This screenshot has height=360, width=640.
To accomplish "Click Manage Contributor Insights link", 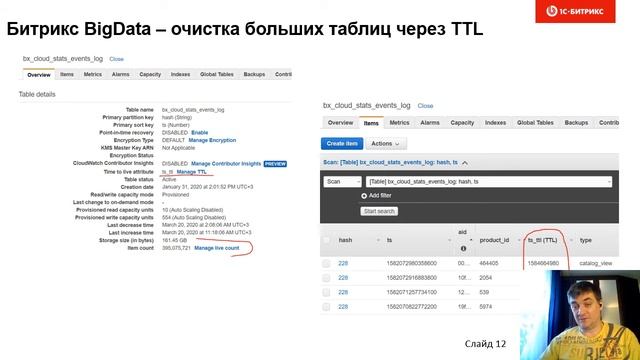I will point(226,164).
